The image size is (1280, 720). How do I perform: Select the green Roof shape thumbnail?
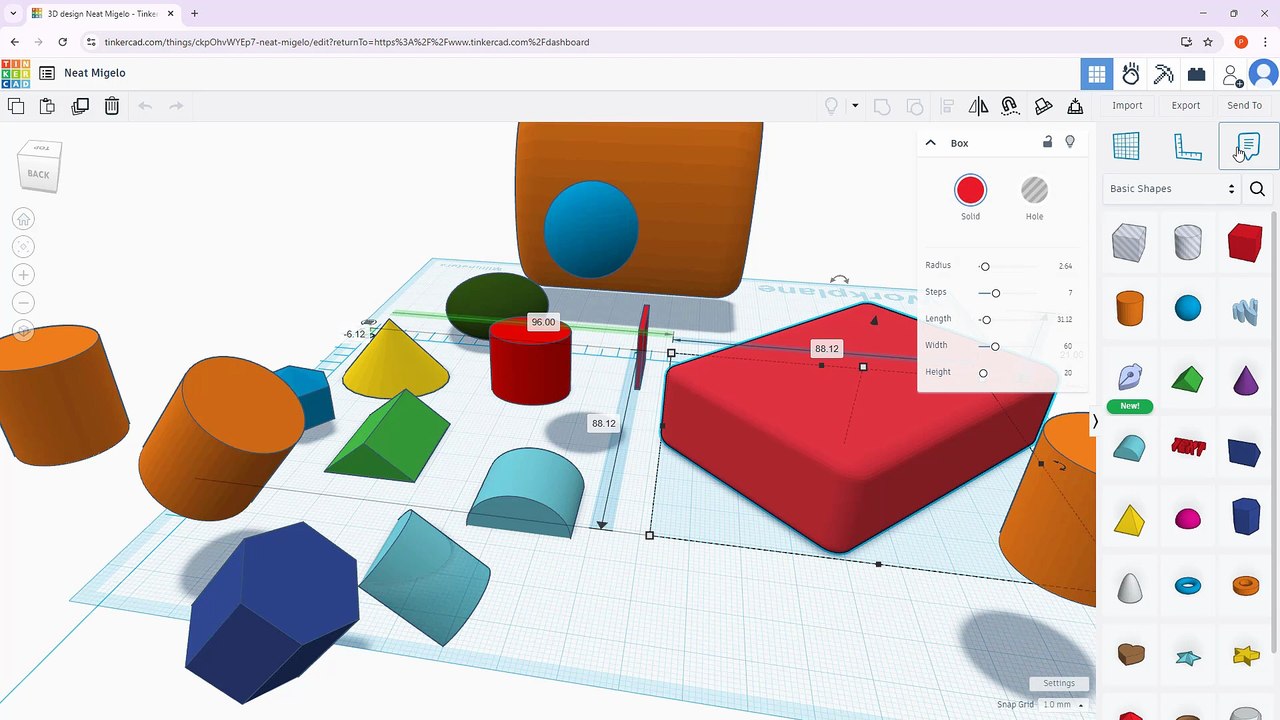1187,379
